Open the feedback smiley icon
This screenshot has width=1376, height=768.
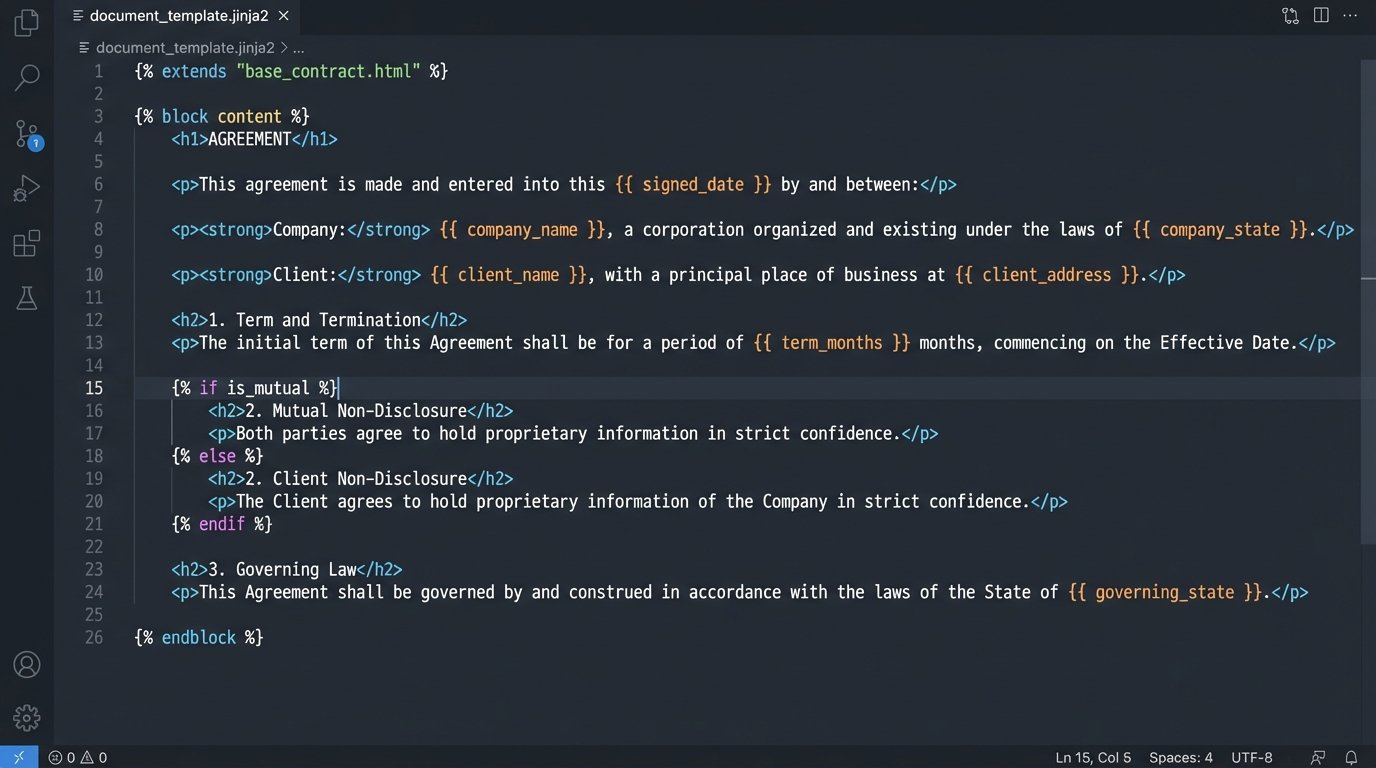tap(1317, 757)
